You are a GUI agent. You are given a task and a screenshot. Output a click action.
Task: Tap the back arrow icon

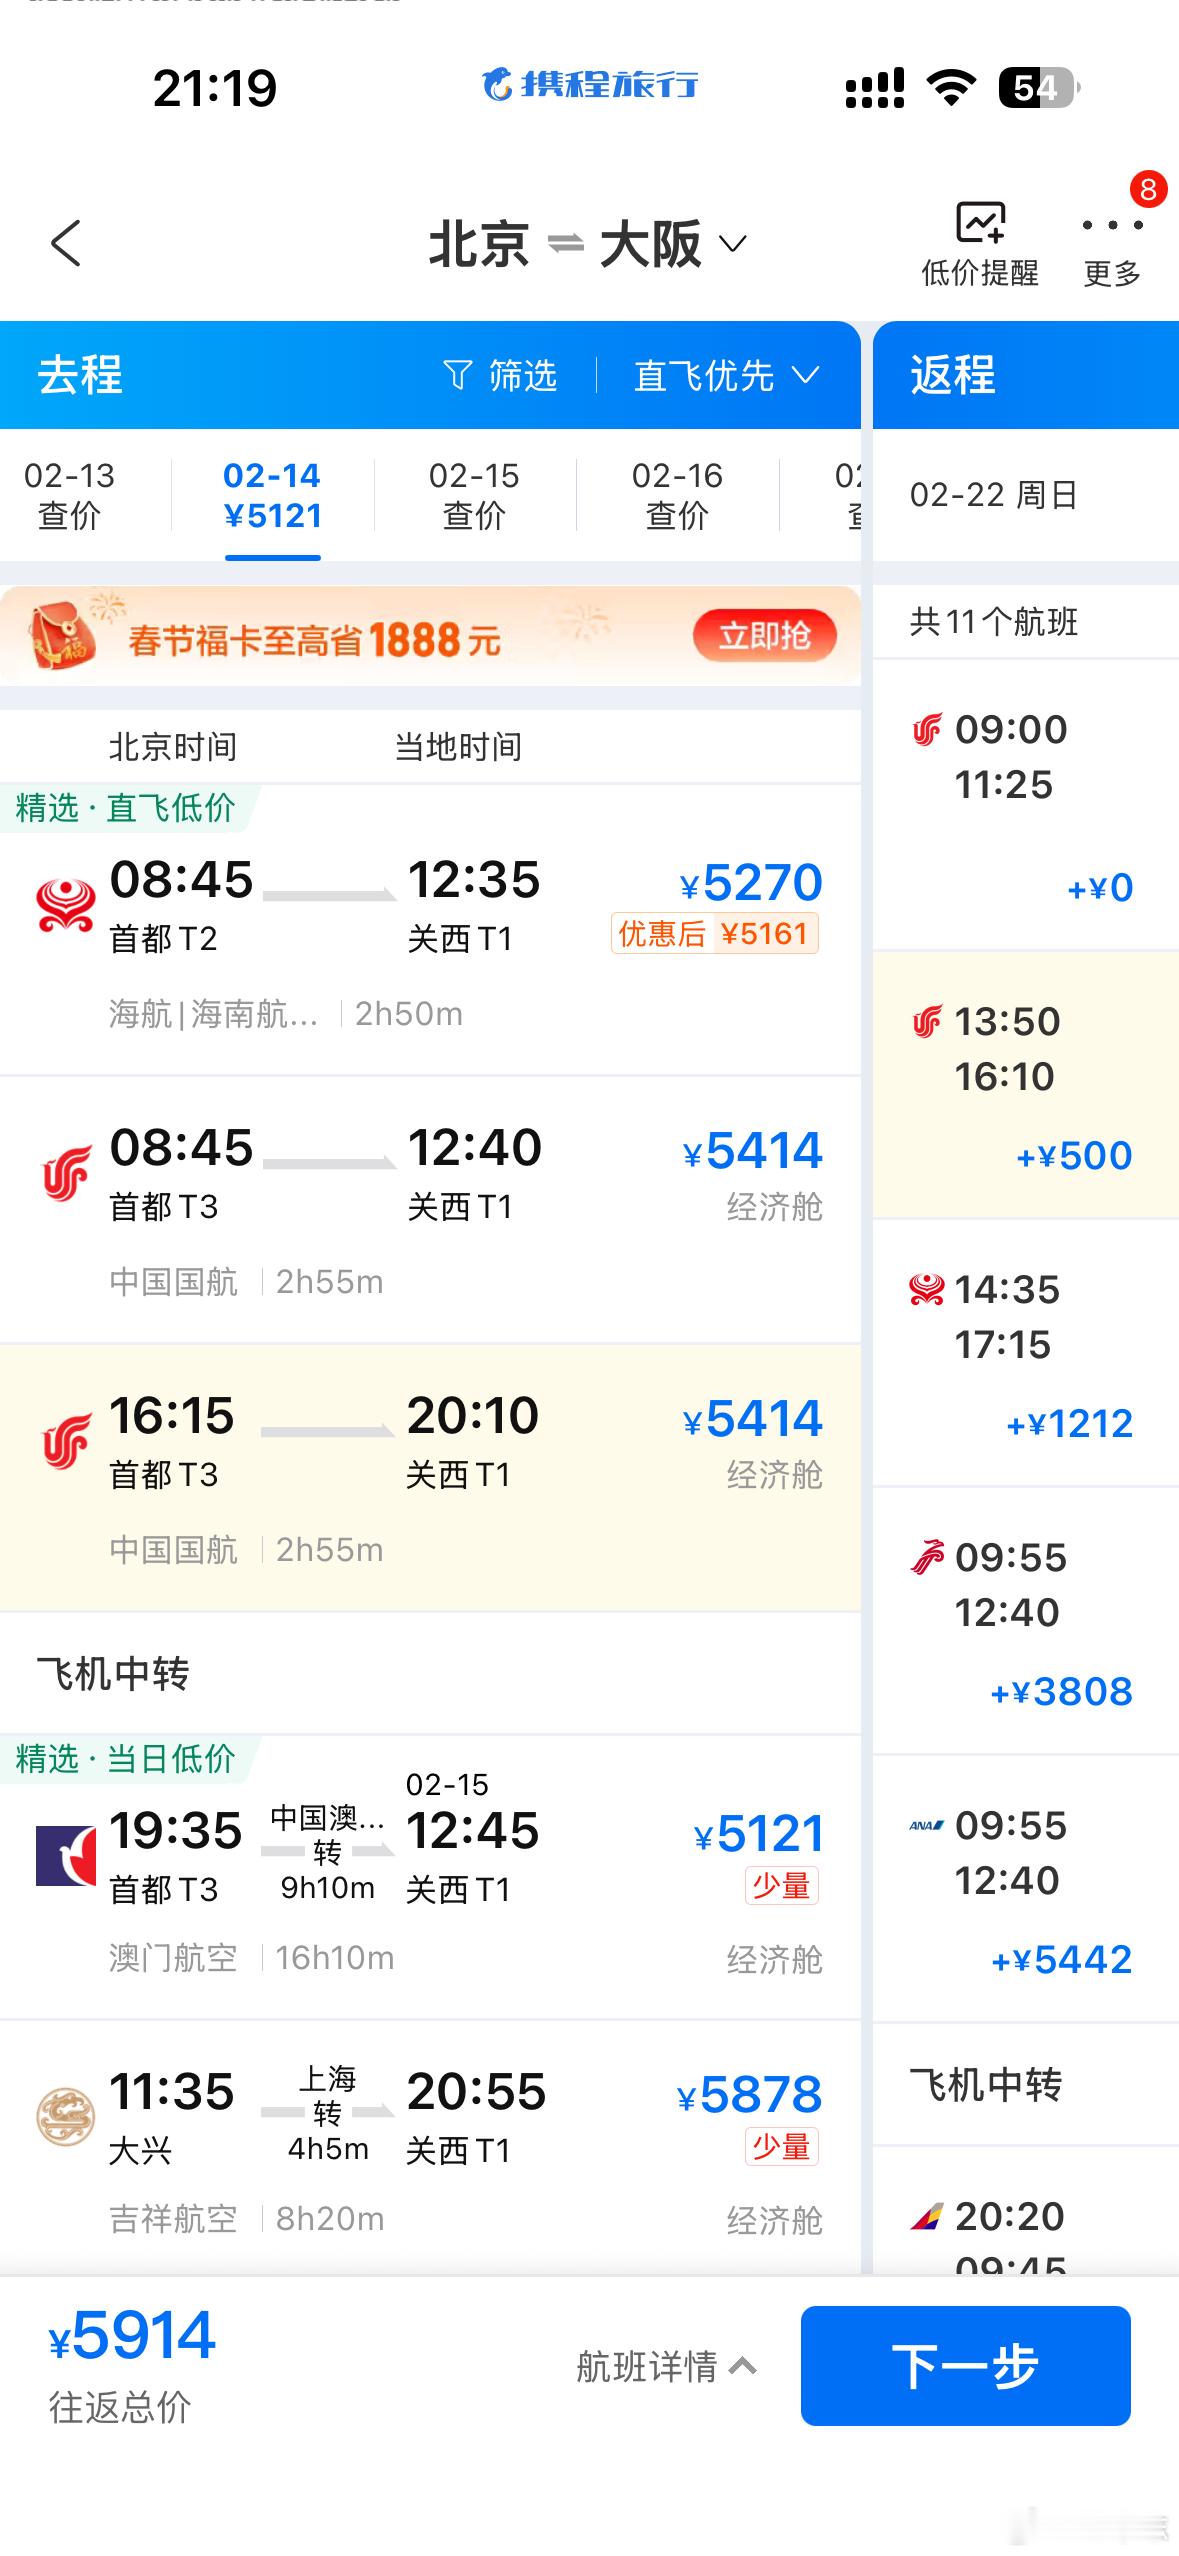click(66, 243)
